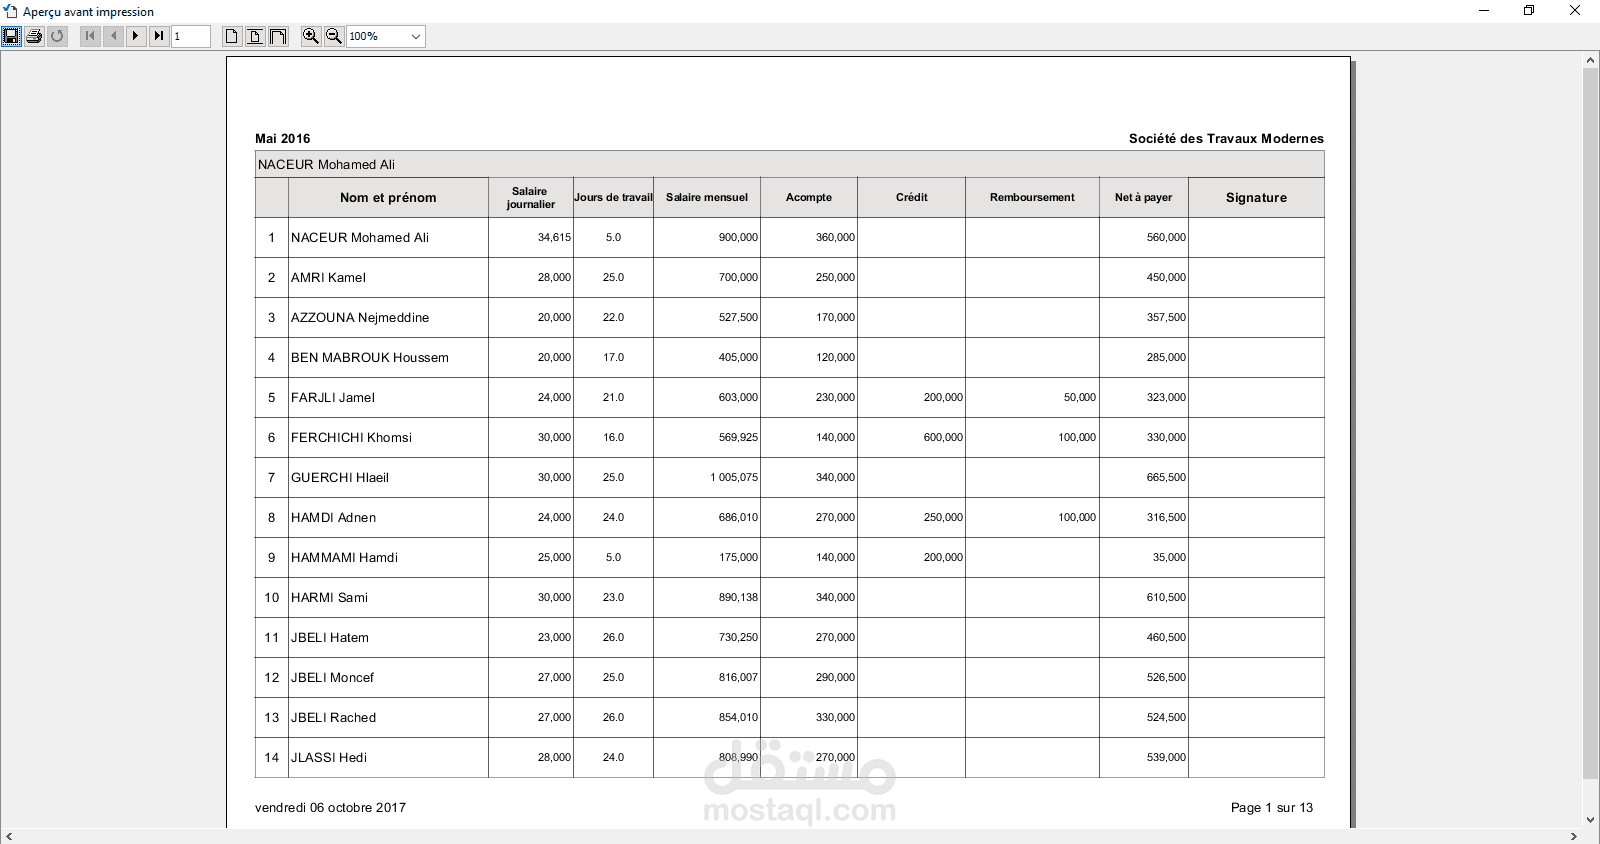Click the acompte value '120,000'

pyautogui.click(x=835, y=357)
